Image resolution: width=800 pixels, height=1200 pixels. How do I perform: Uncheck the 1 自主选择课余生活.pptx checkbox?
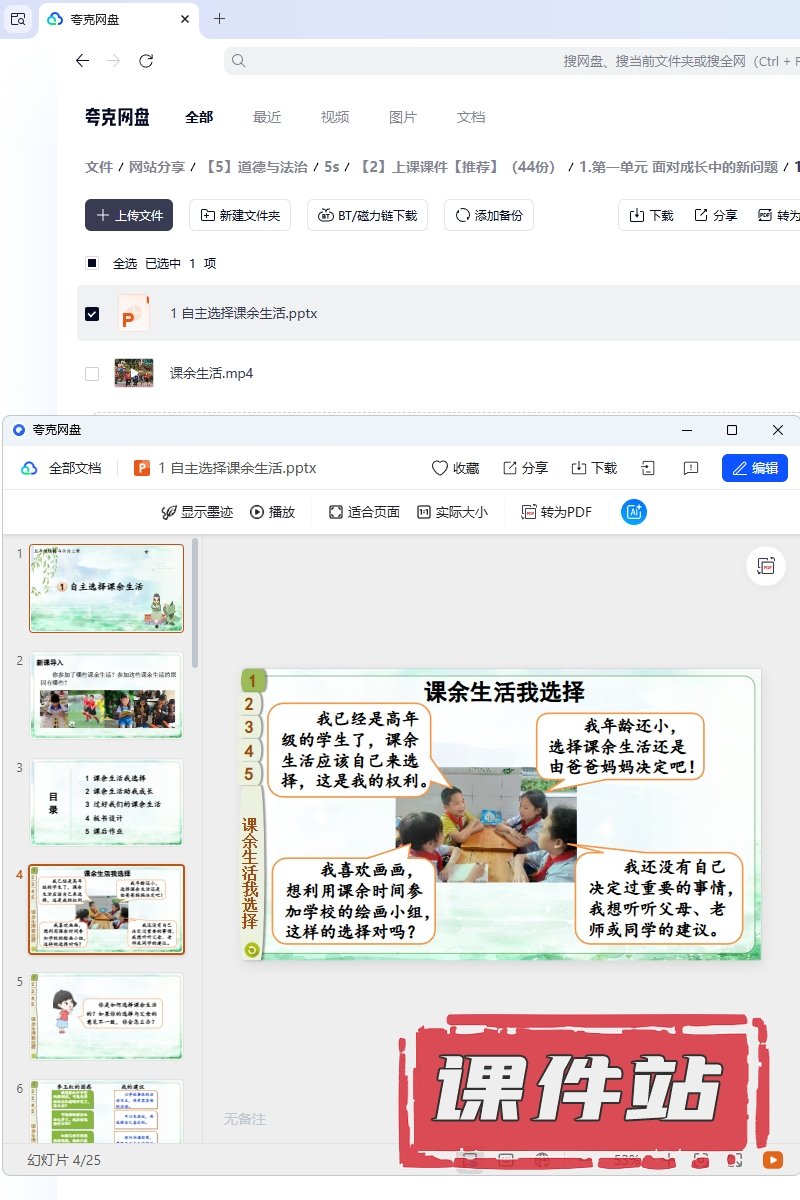pyautogui.click(x=92, y=314)
